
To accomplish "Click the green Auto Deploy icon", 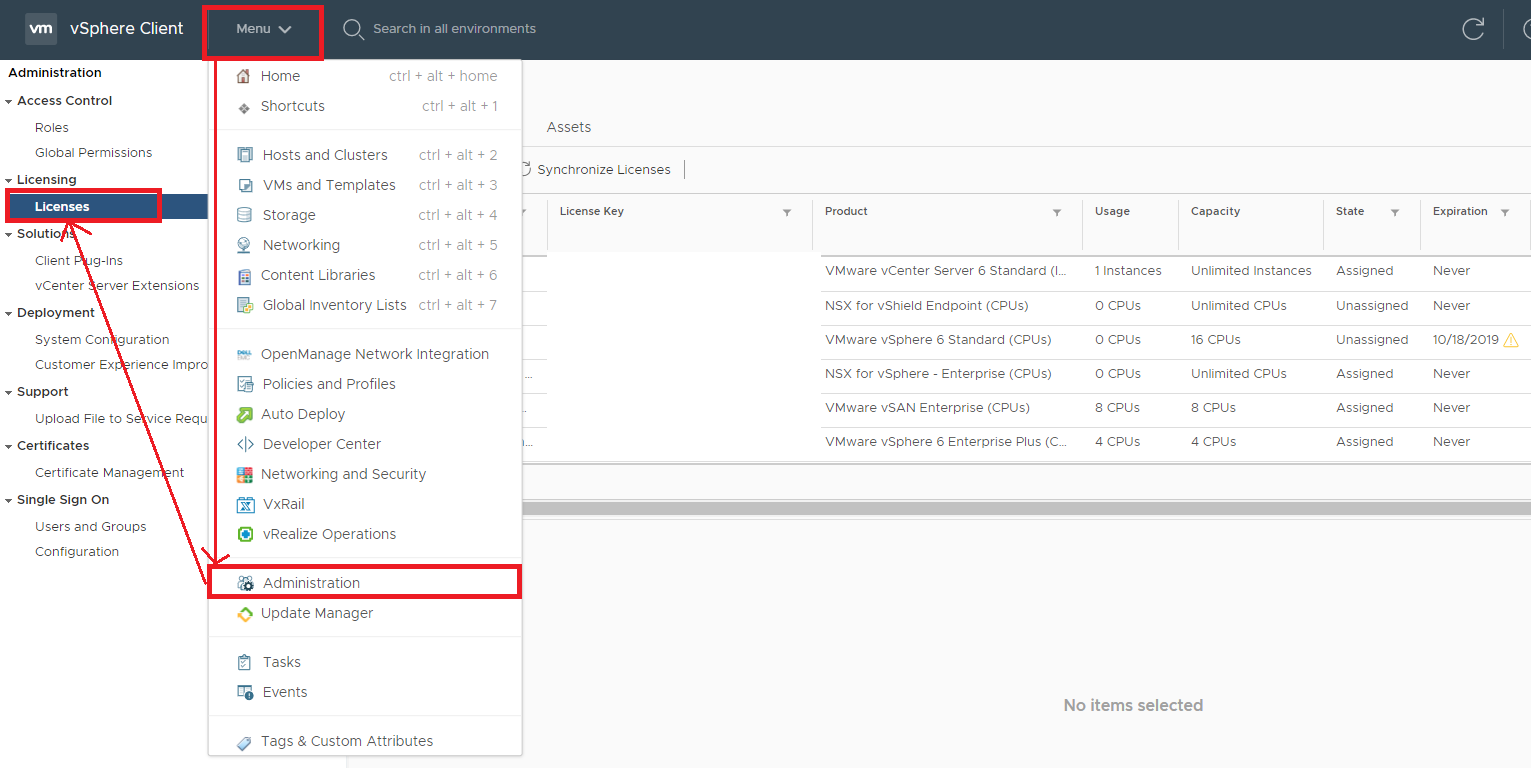I will [244, 414].
